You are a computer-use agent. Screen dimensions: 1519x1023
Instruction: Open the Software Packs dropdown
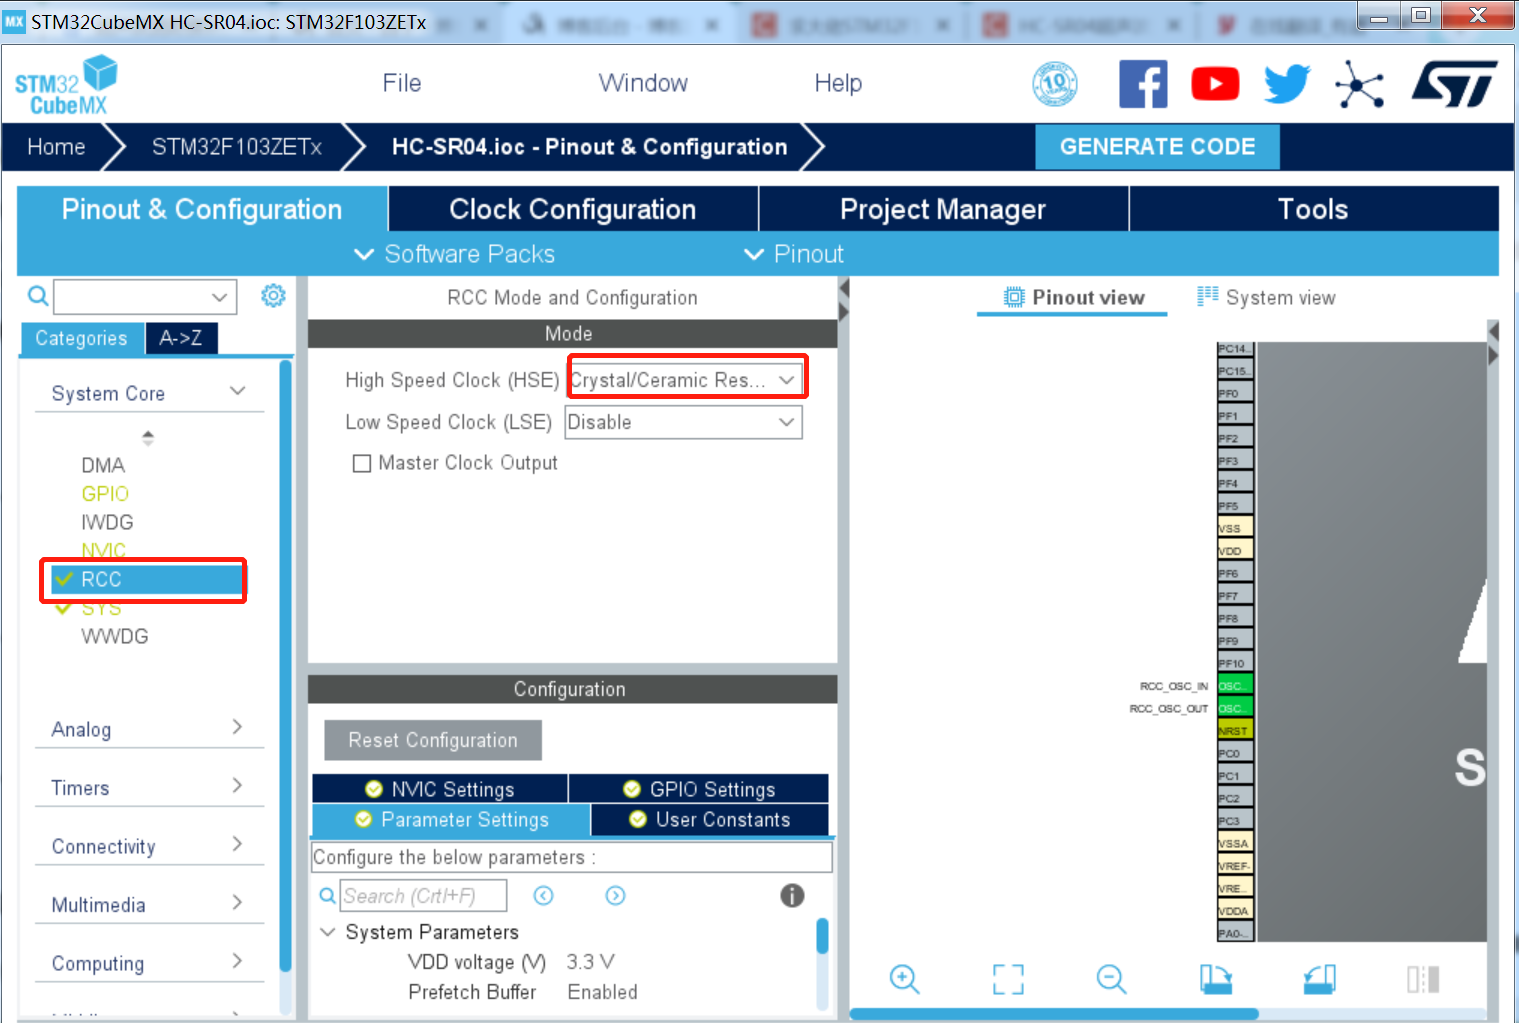point(455,254)
